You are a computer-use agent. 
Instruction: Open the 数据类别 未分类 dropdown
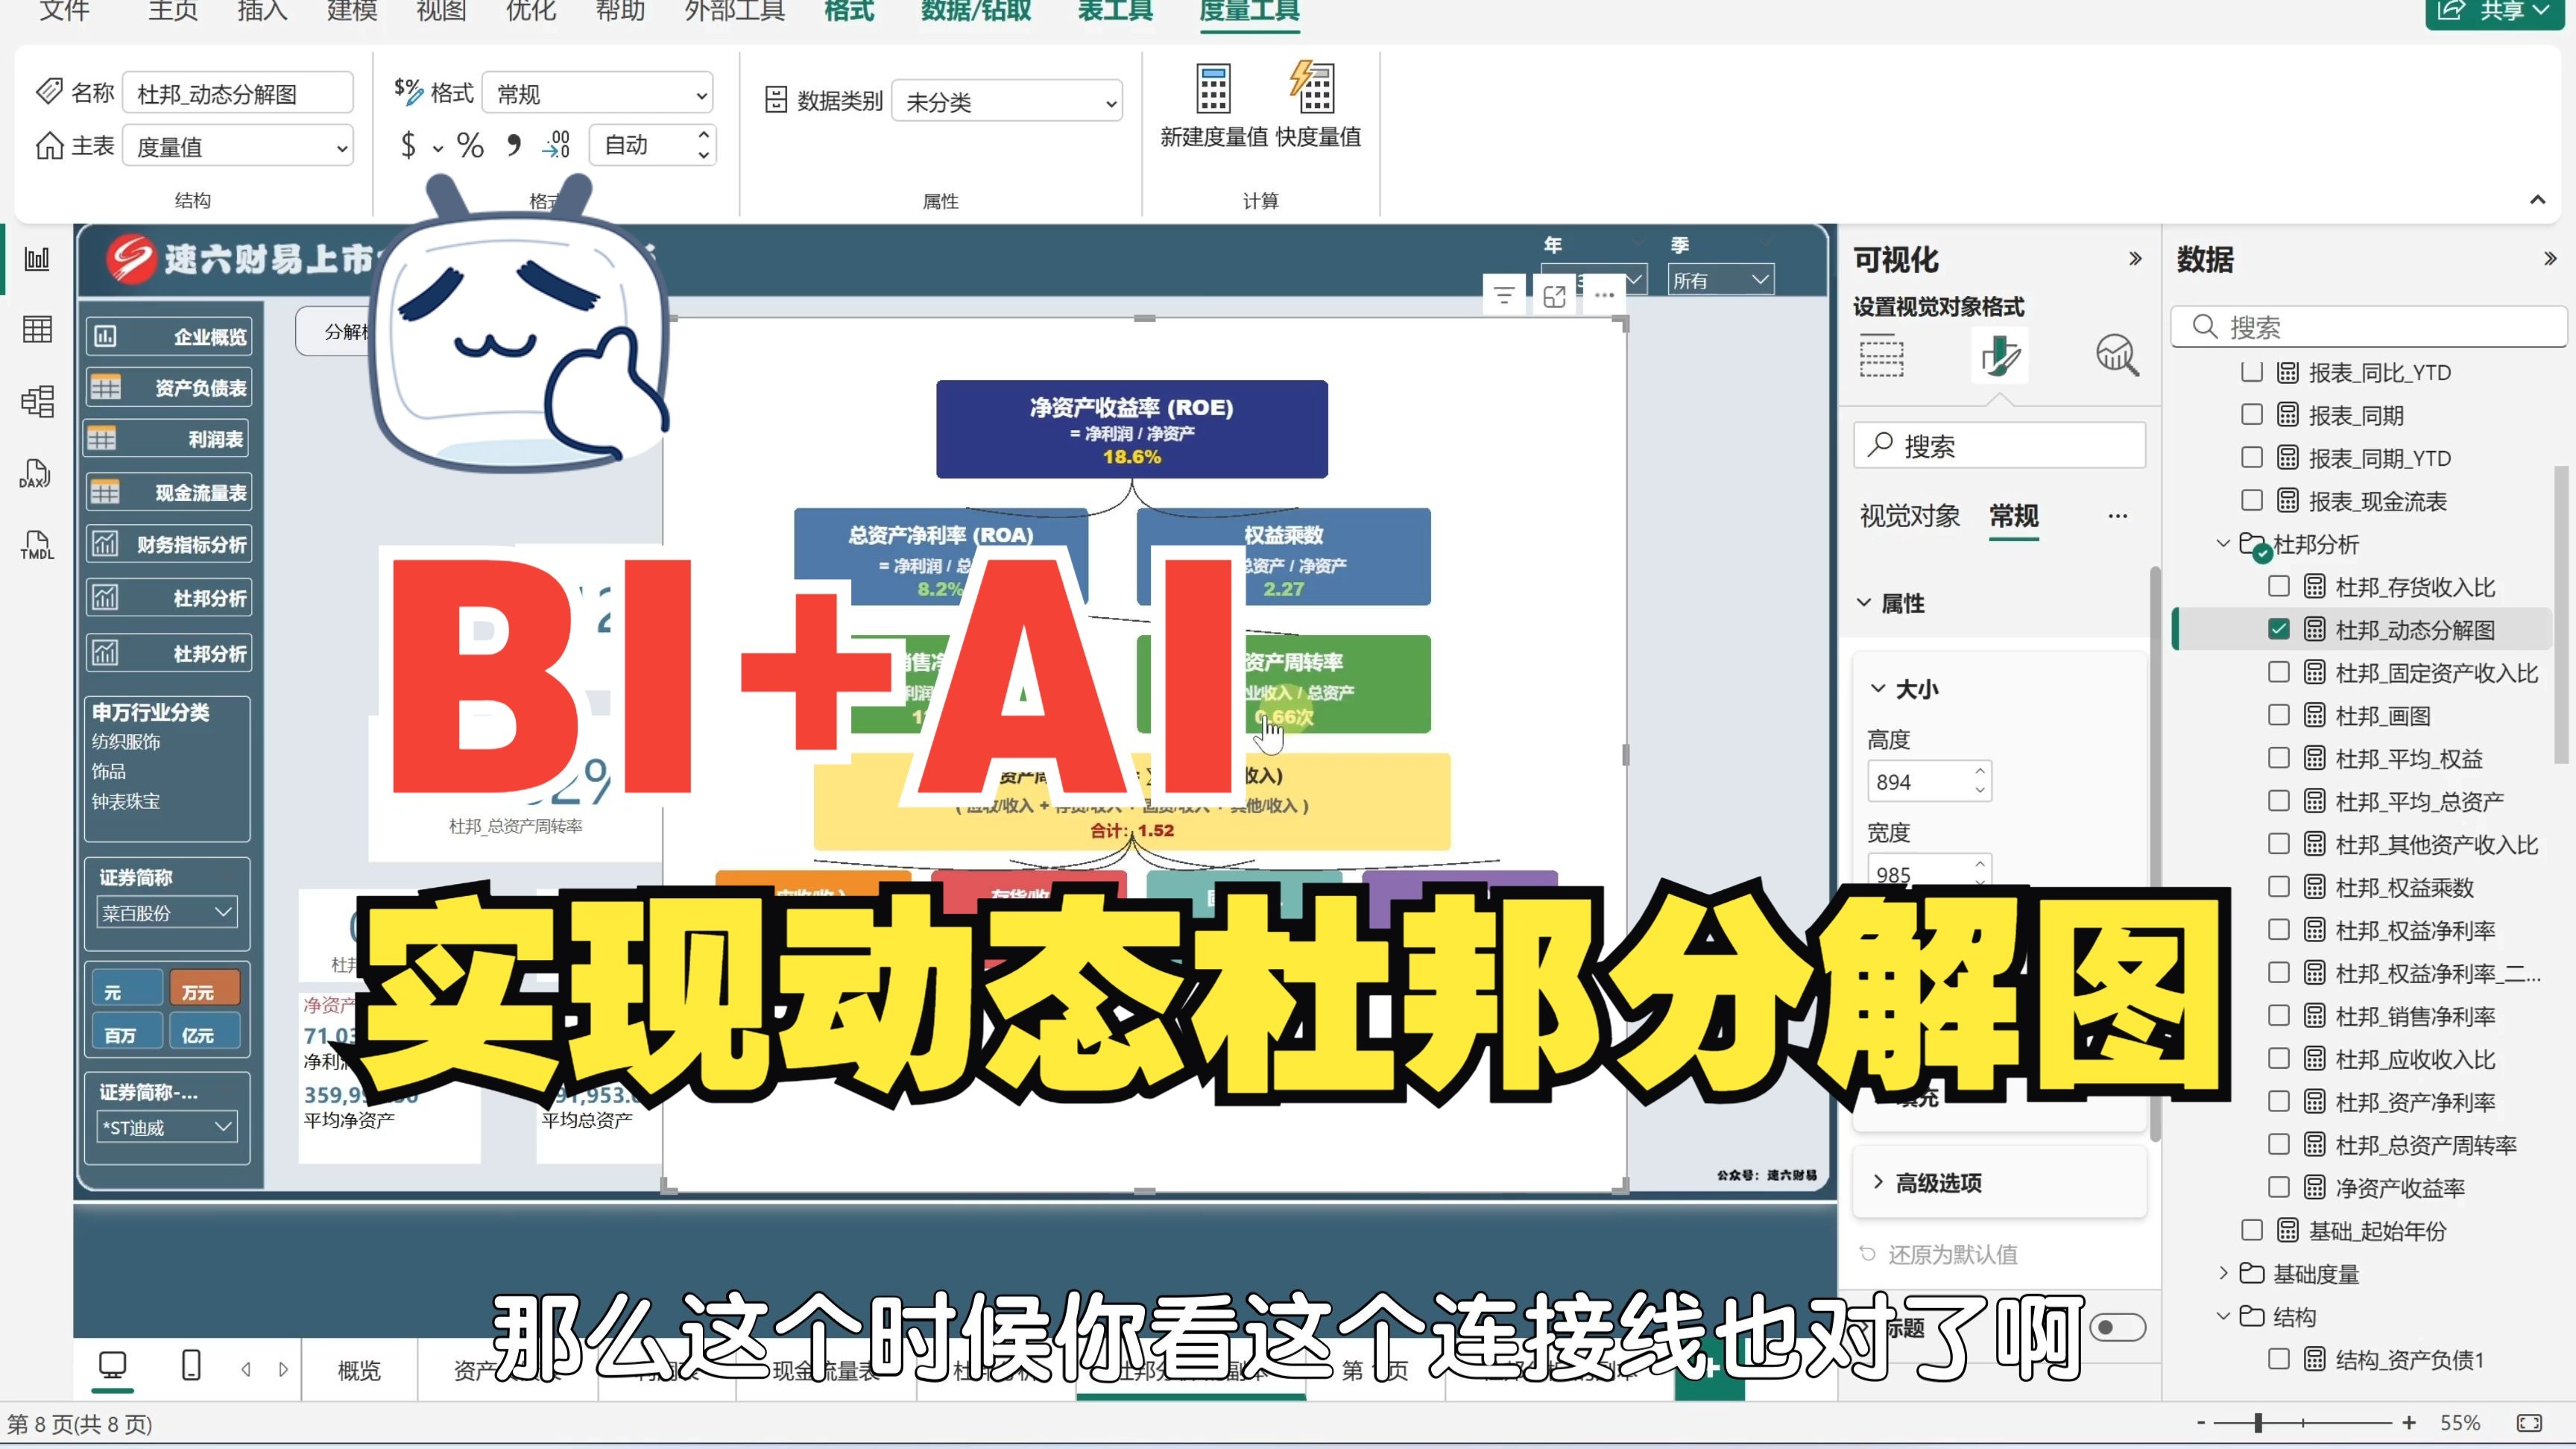(x=1006, y=101)
